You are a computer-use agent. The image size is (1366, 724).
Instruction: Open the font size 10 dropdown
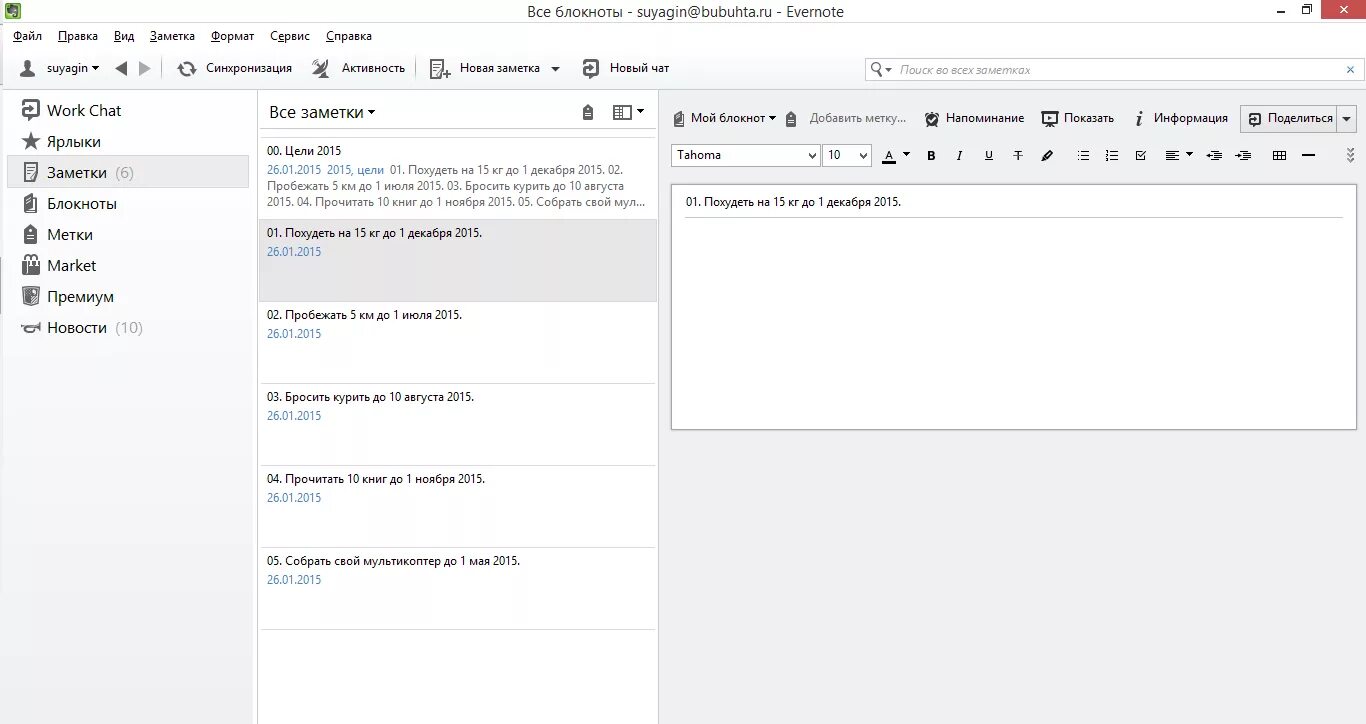coord(847,155)
